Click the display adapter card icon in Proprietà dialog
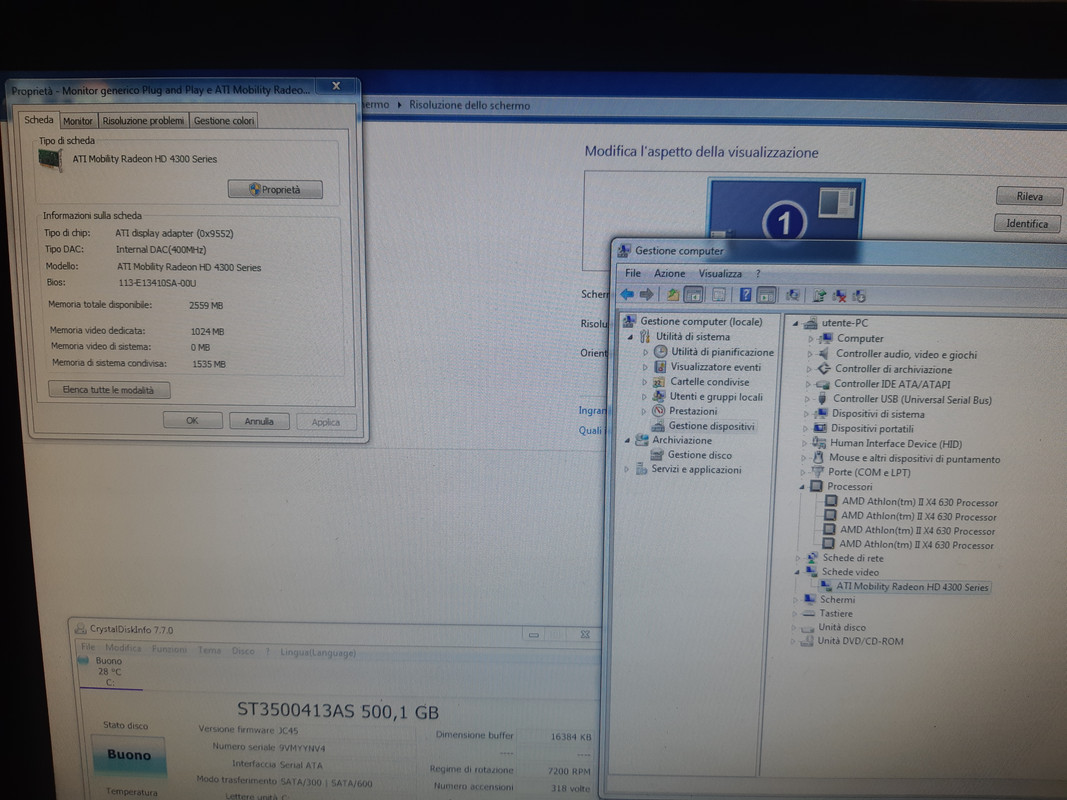1067x800 pixels. [50, 159]
